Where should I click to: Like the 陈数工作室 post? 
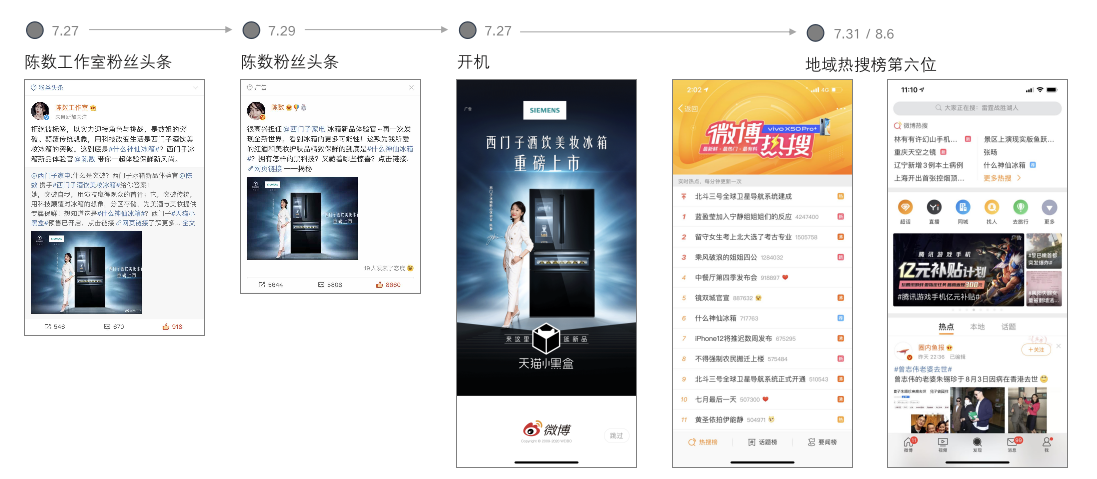[173, 327]
